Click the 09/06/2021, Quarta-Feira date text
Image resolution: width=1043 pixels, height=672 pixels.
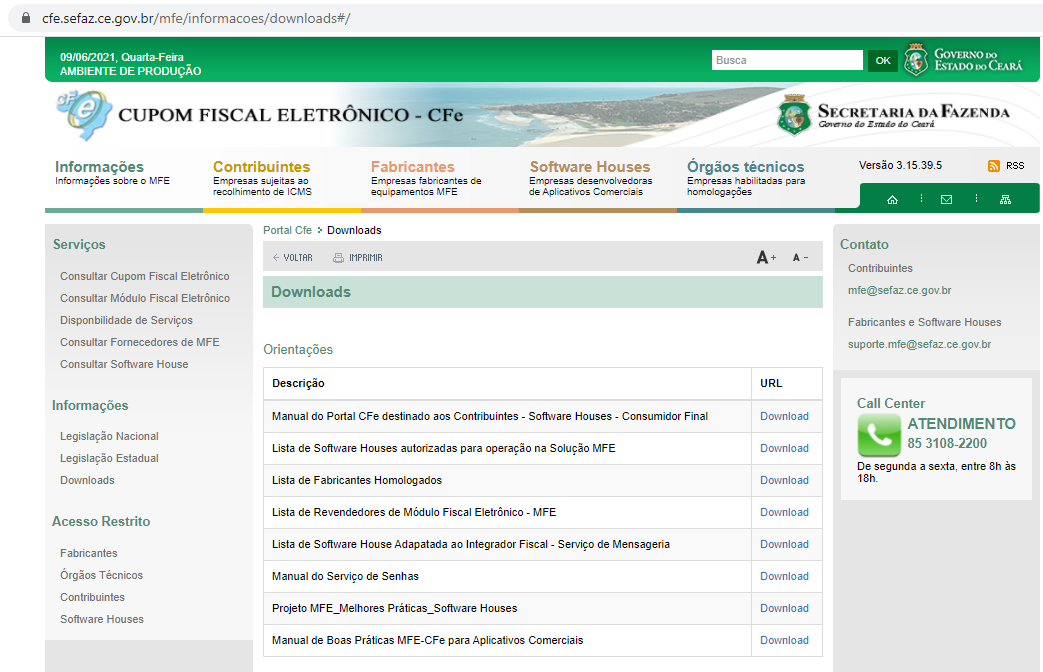click(122, 57)
